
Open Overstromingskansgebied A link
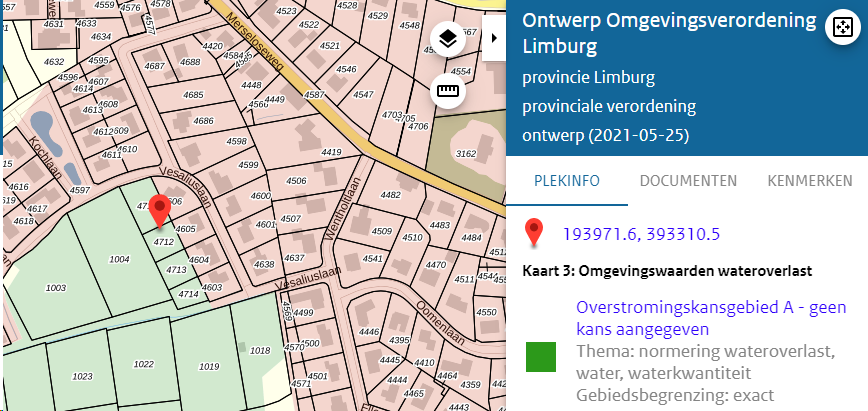tap(711, 318)
